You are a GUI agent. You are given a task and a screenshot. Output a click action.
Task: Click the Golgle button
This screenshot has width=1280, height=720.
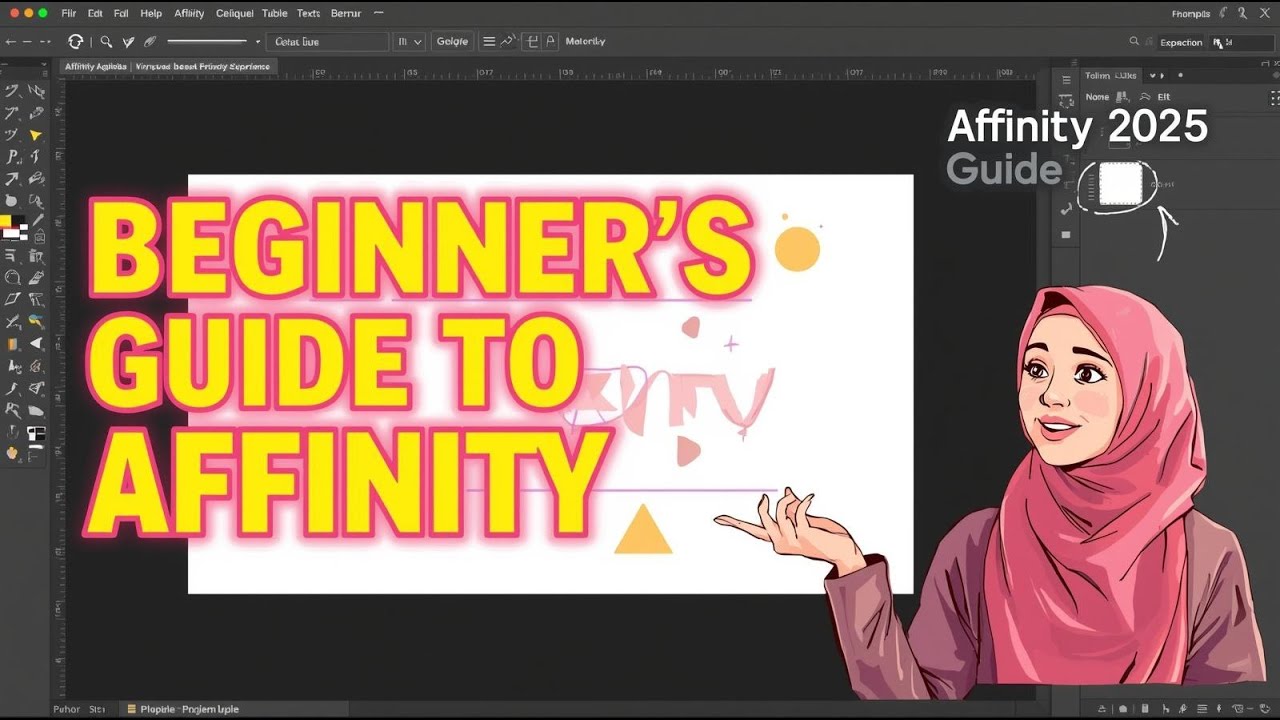(x=452, y=42)
